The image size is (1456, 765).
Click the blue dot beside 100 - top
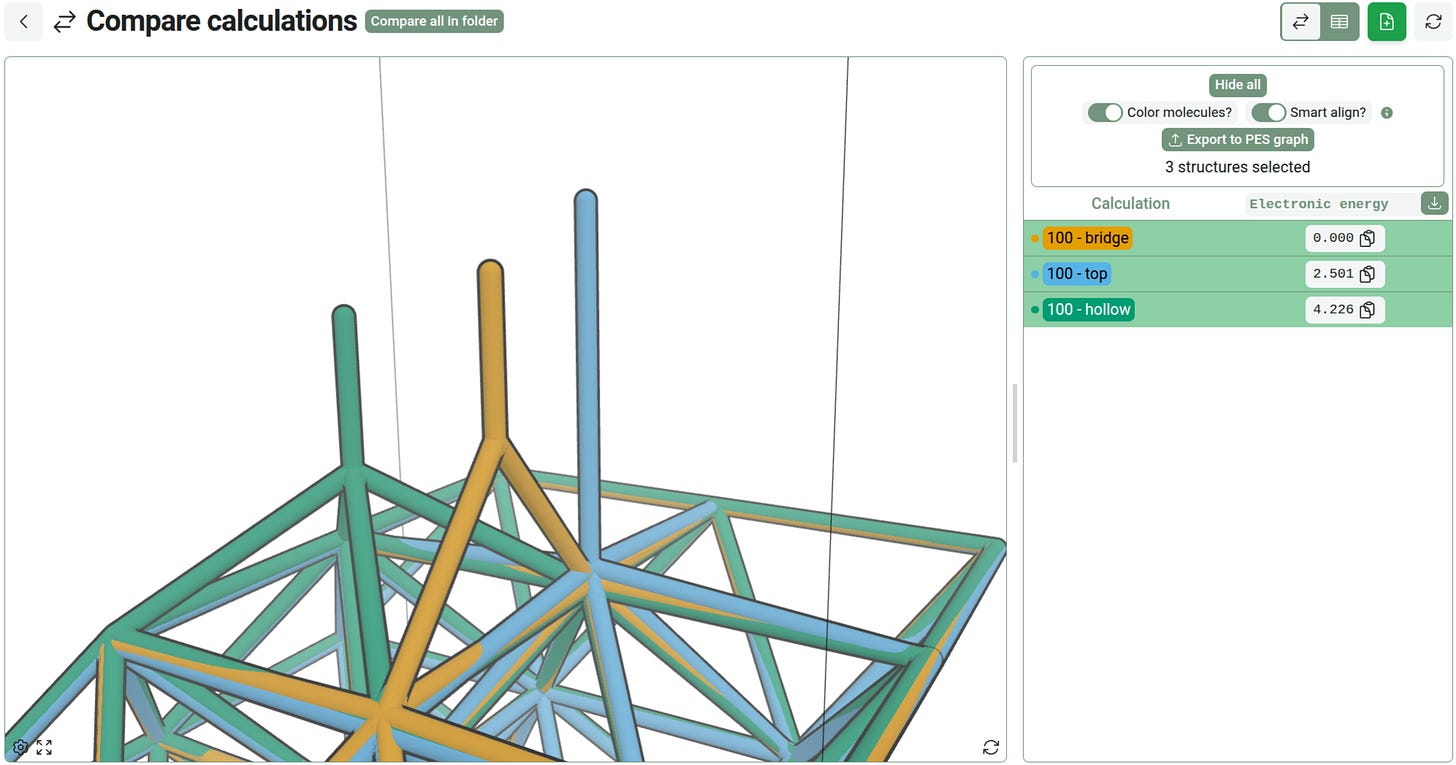click(x=1034, y=274)
